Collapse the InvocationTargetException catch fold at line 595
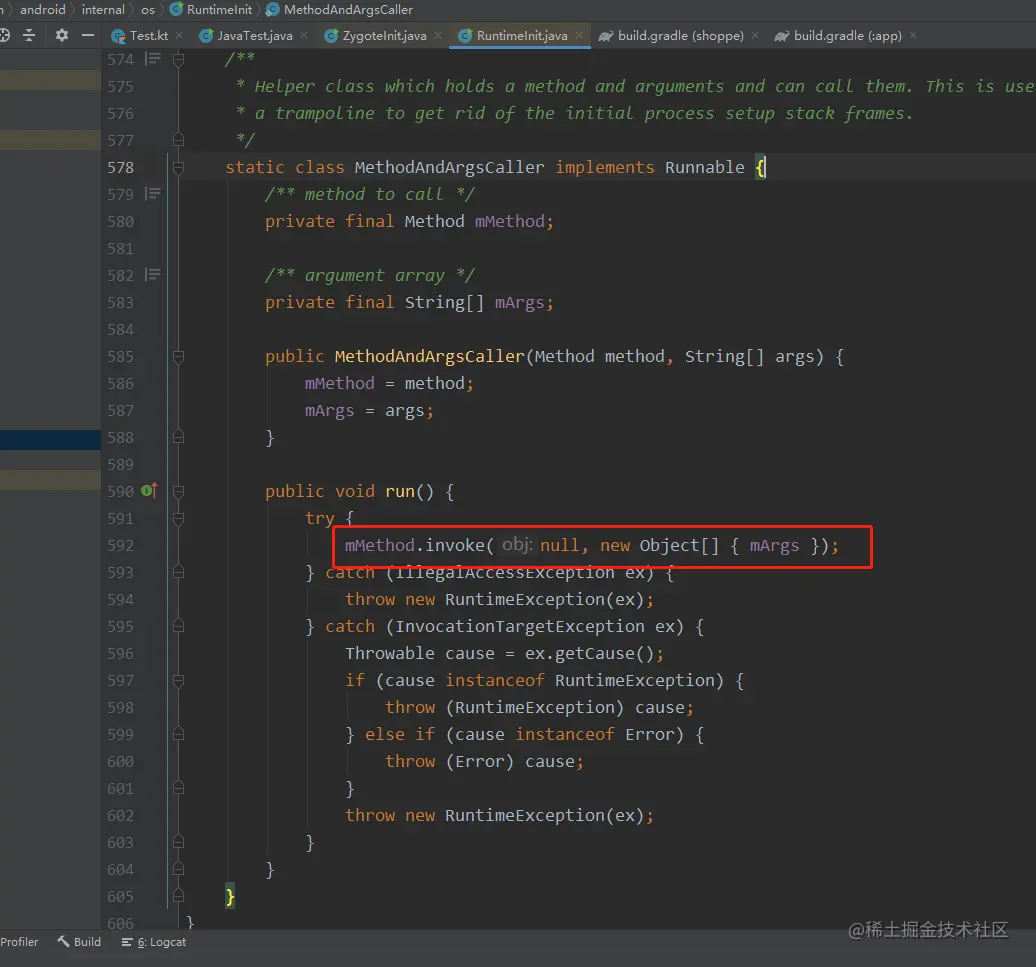The height and width of the screenshot is (967, 1036). click(178, 626)
